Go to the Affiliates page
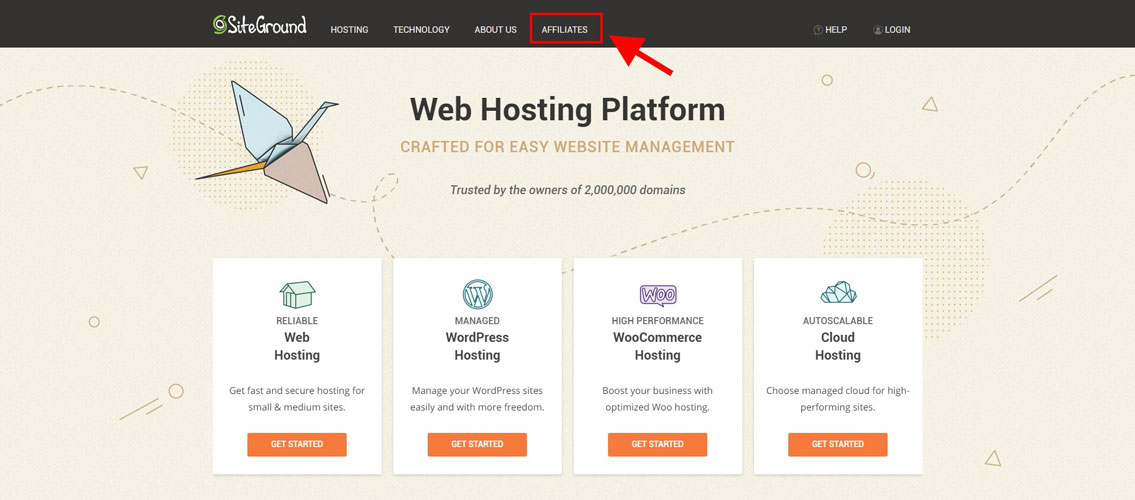 (565, 30)
